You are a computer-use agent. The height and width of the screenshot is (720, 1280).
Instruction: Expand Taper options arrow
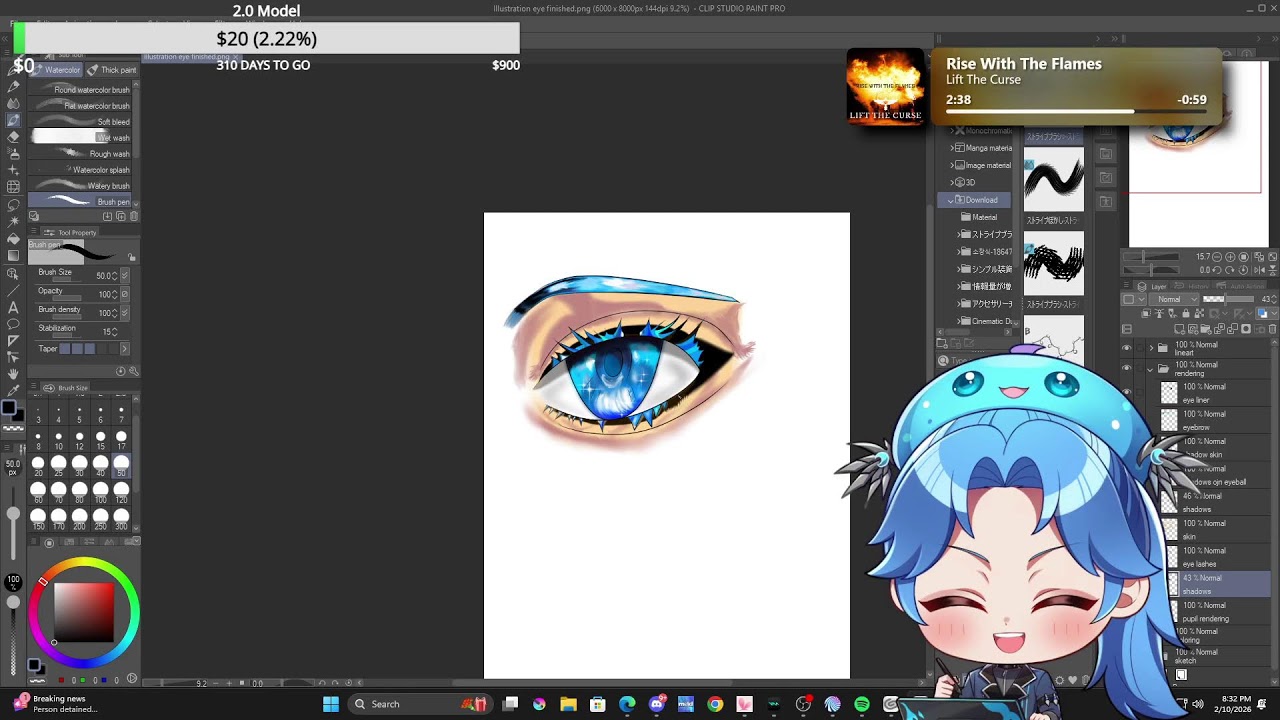[x=125, y=348]
